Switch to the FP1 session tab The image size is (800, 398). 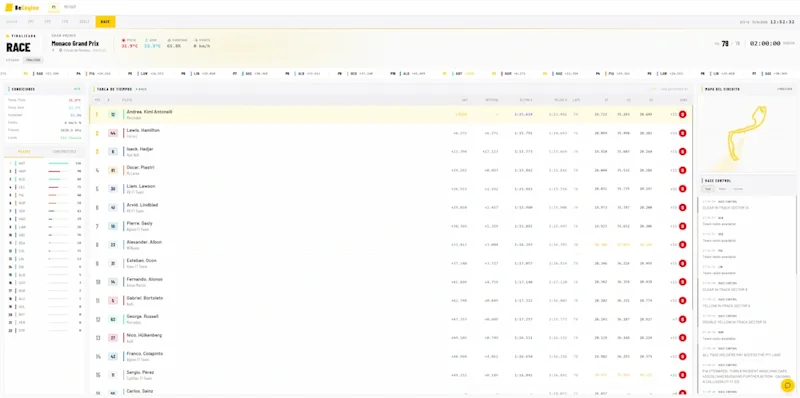[x=31, y=21]
